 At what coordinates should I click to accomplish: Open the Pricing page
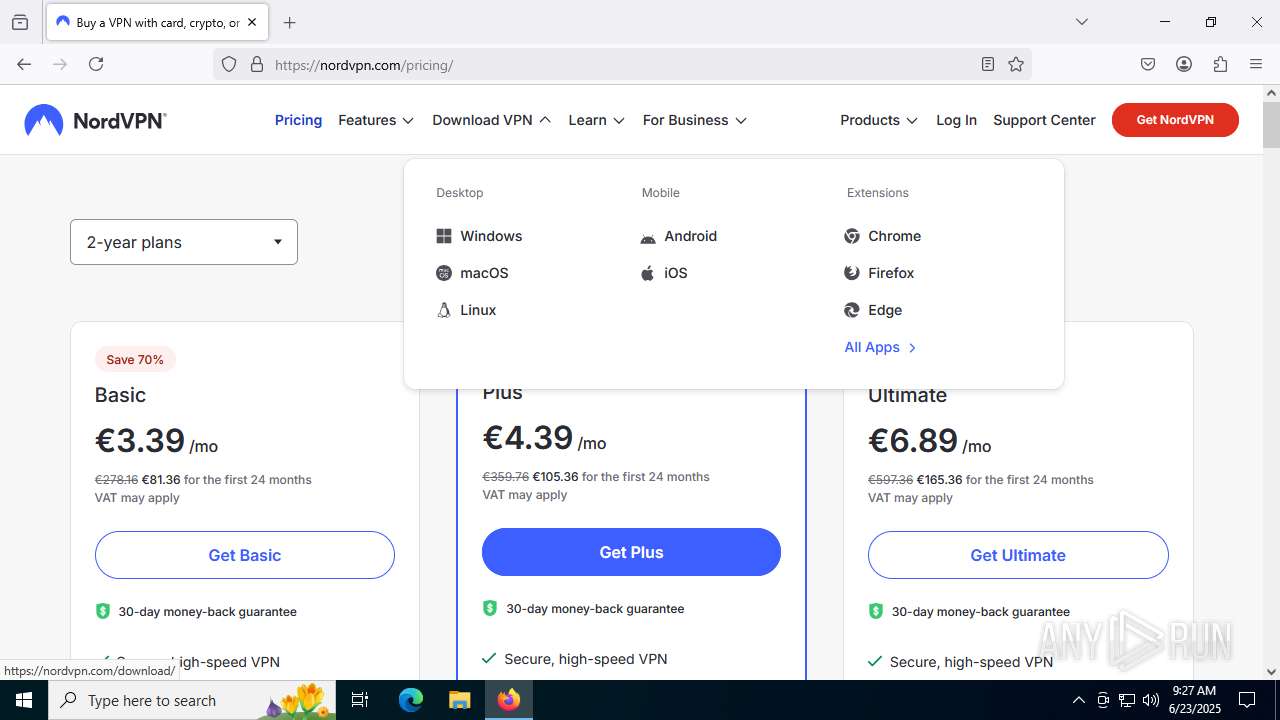point(298,120)
